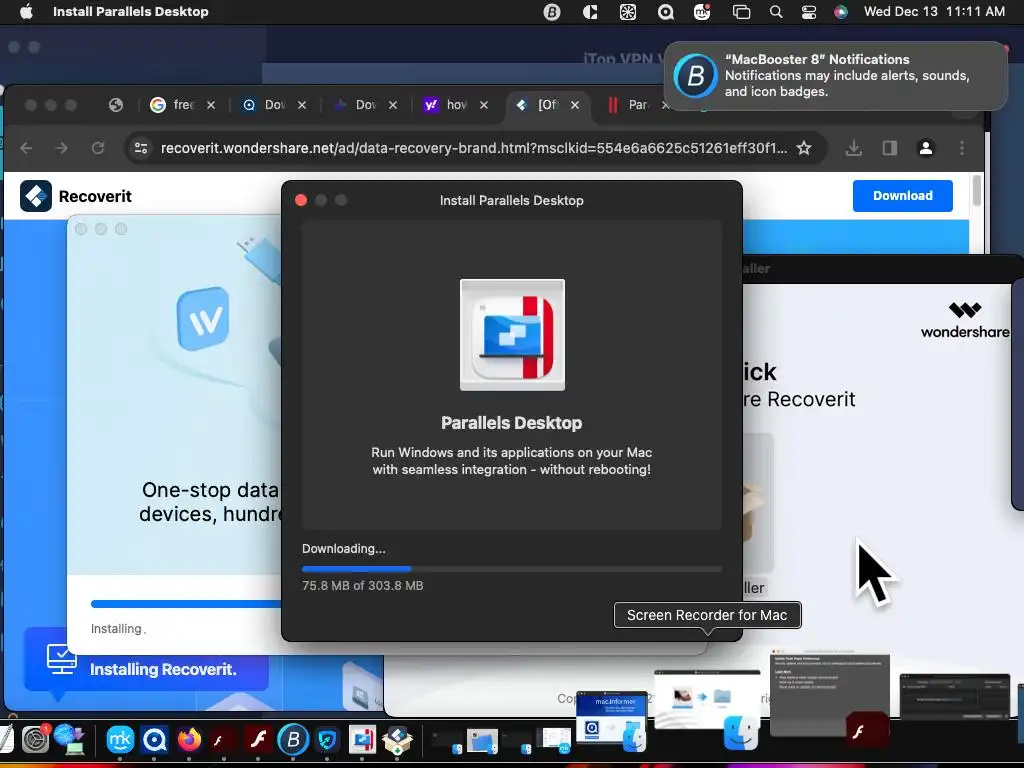Open the MacBooster 8 Notifications banner
The image size is (1024, 768).
point(836,76)
